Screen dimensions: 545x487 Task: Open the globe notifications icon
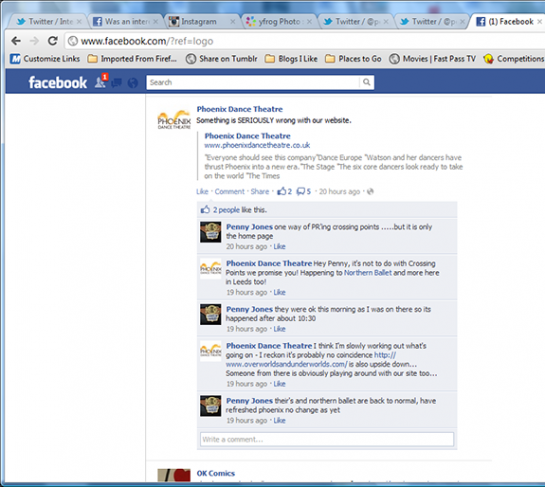(x=133, y=83)
